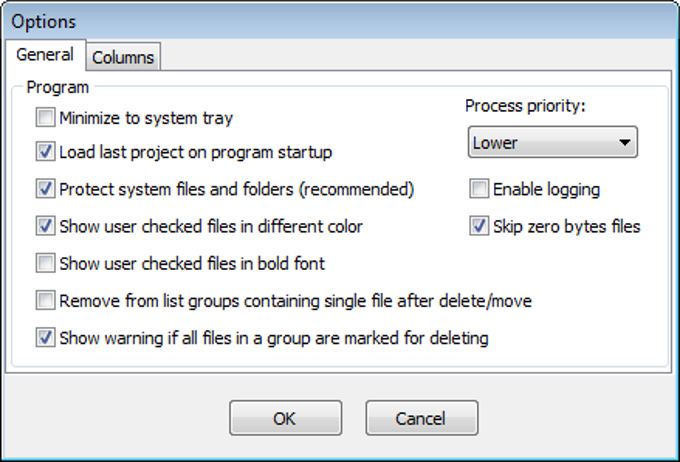The image size is (680, 462).
Task: Enable logging checkbox
Action: click(x=479, y=189)
